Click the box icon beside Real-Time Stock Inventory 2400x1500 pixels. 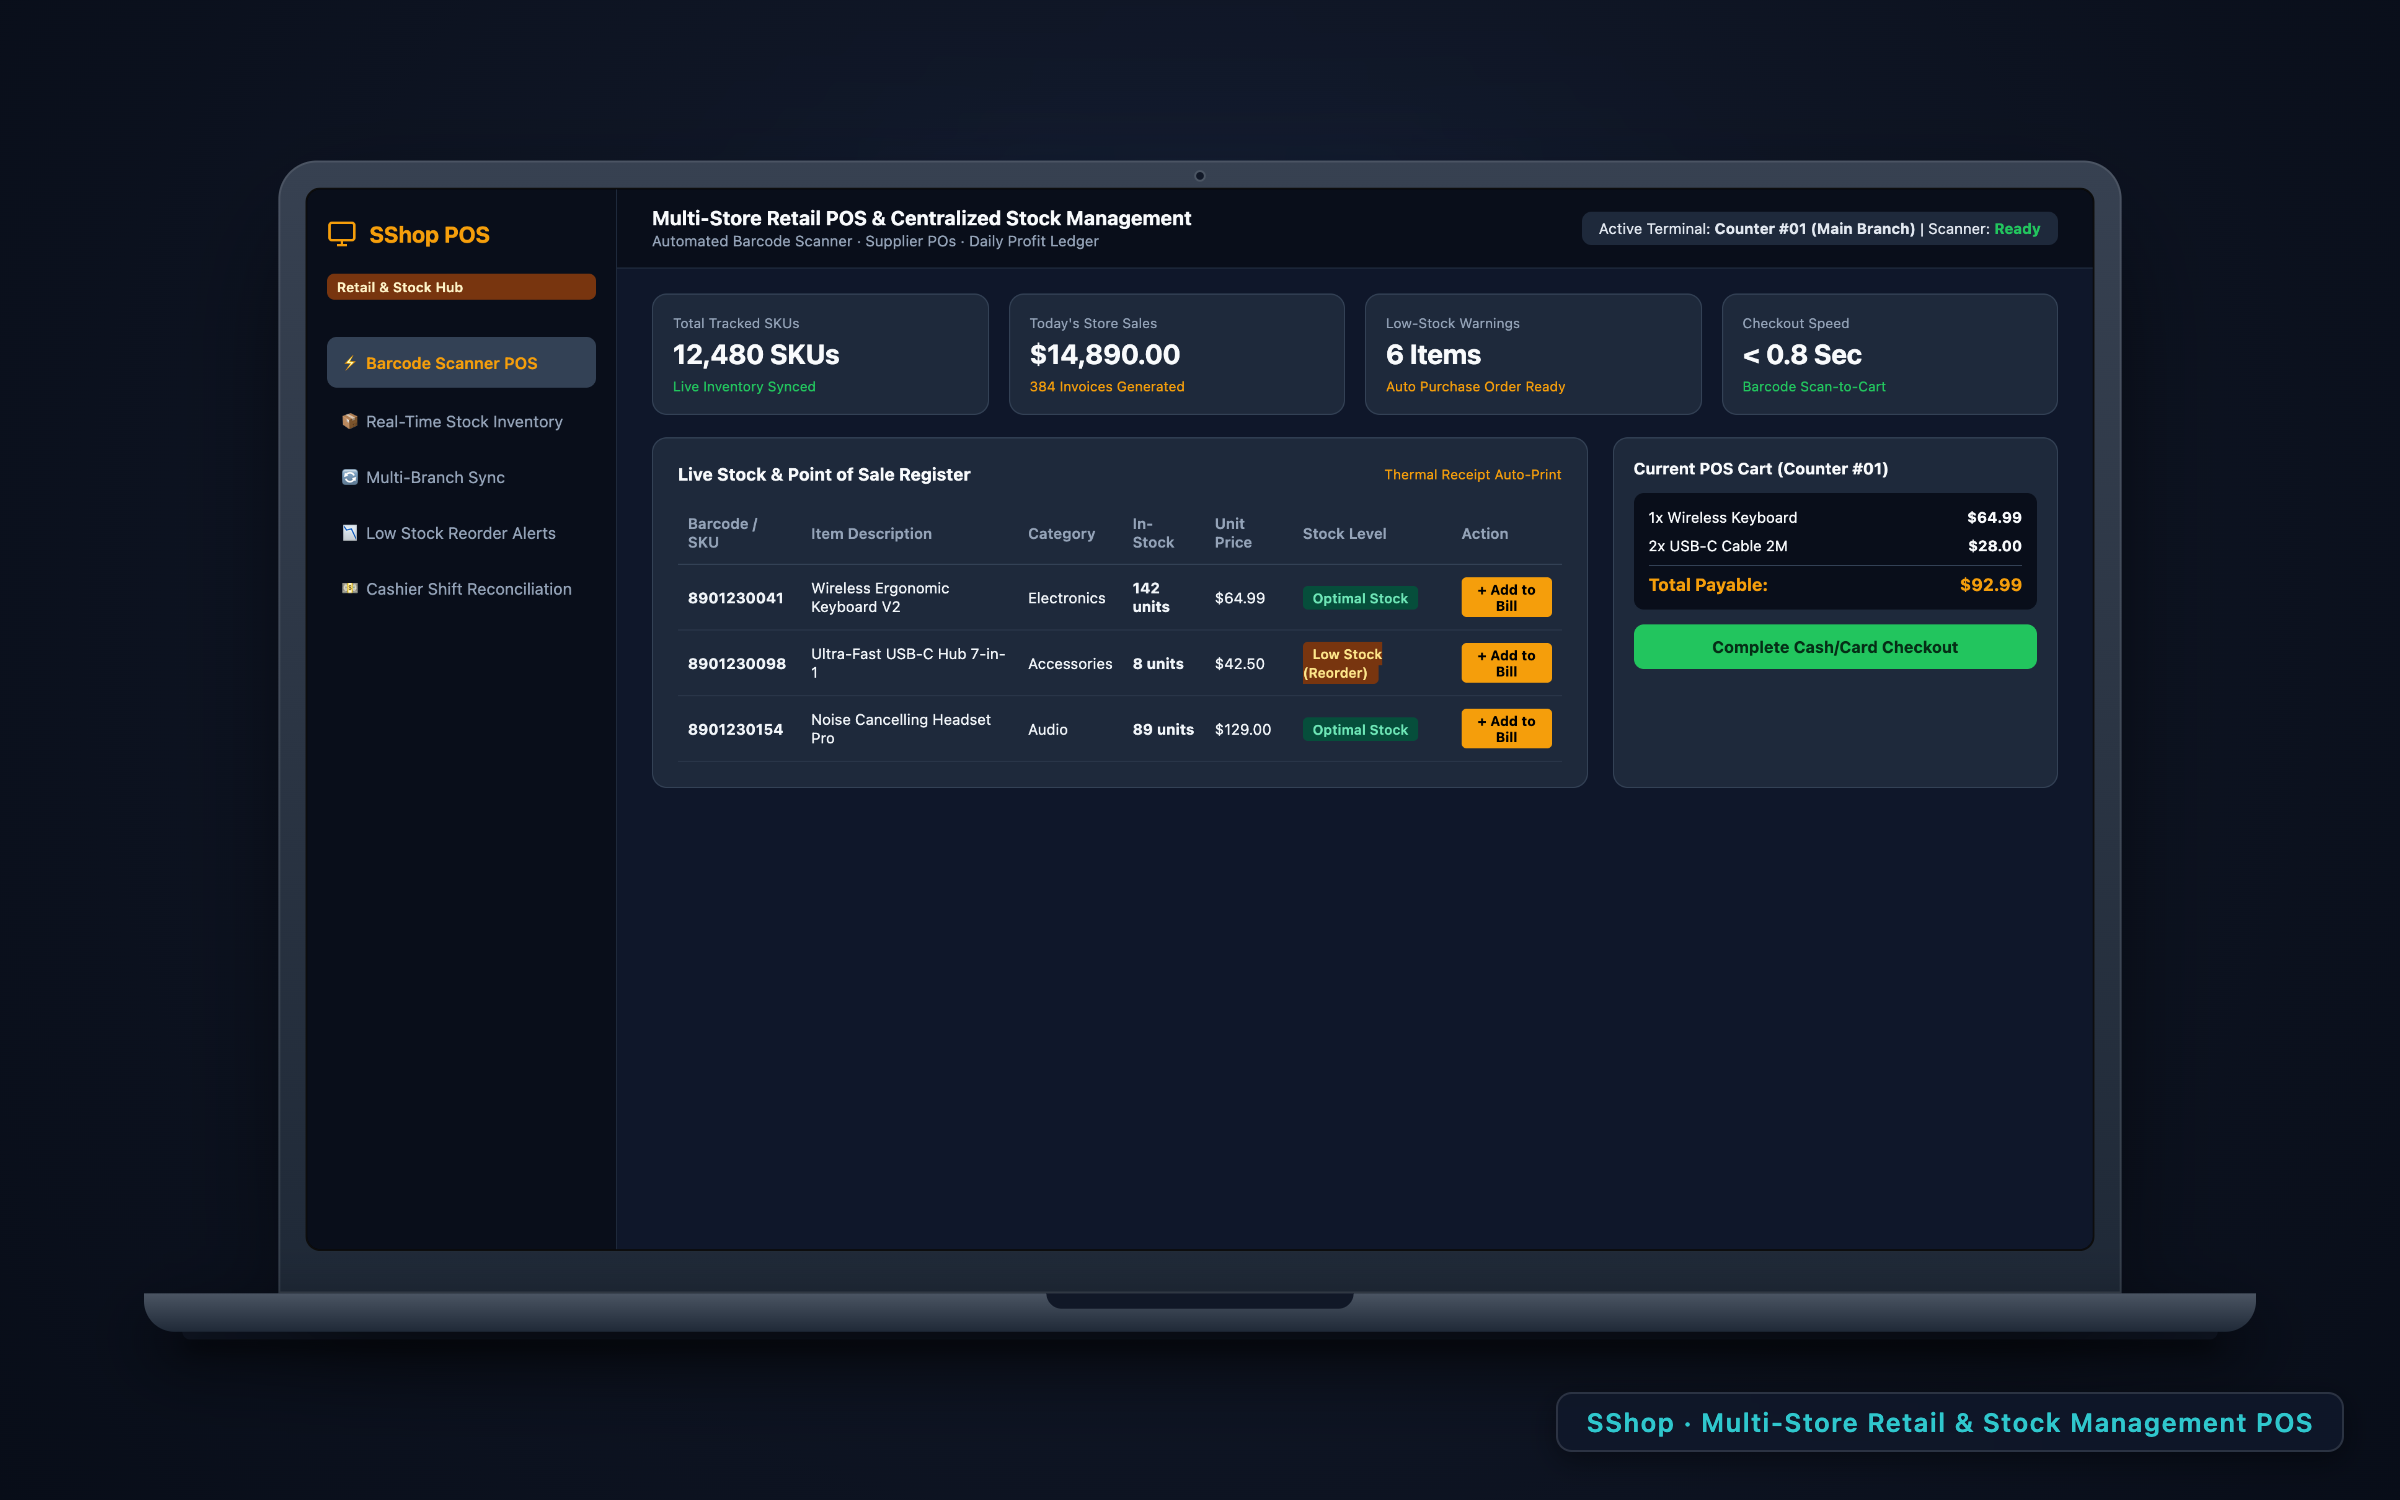point(350,421)
